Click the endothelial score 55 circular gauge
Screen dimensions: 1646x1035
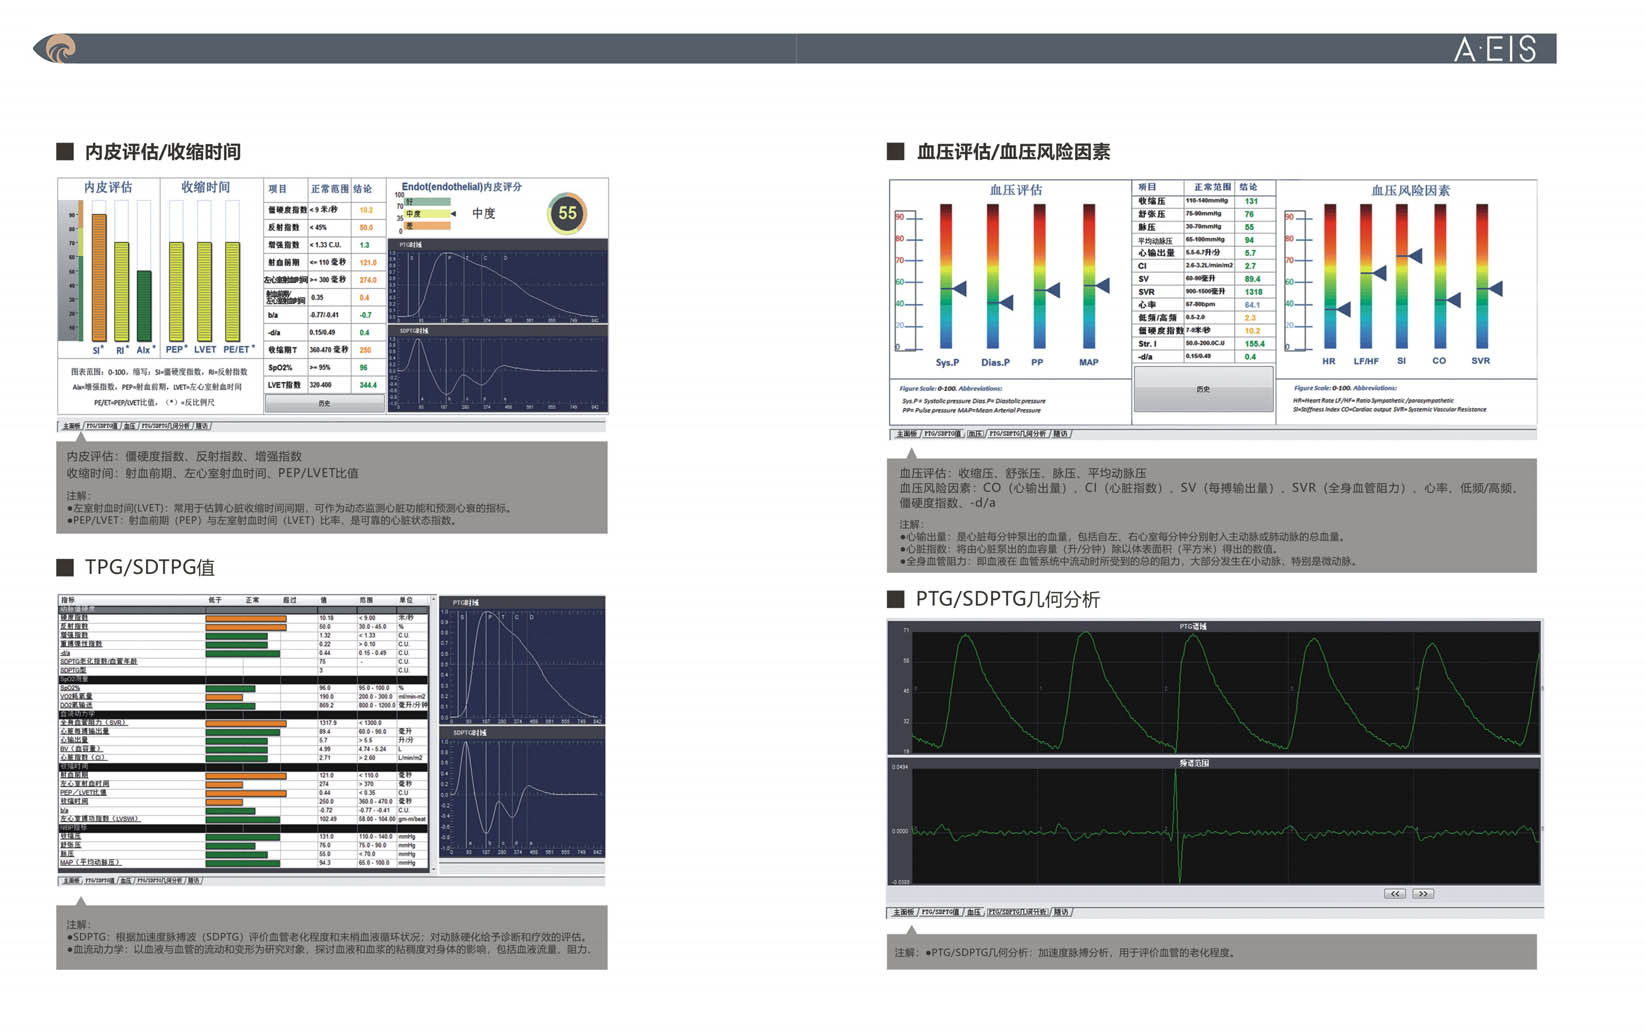[567, 213]
